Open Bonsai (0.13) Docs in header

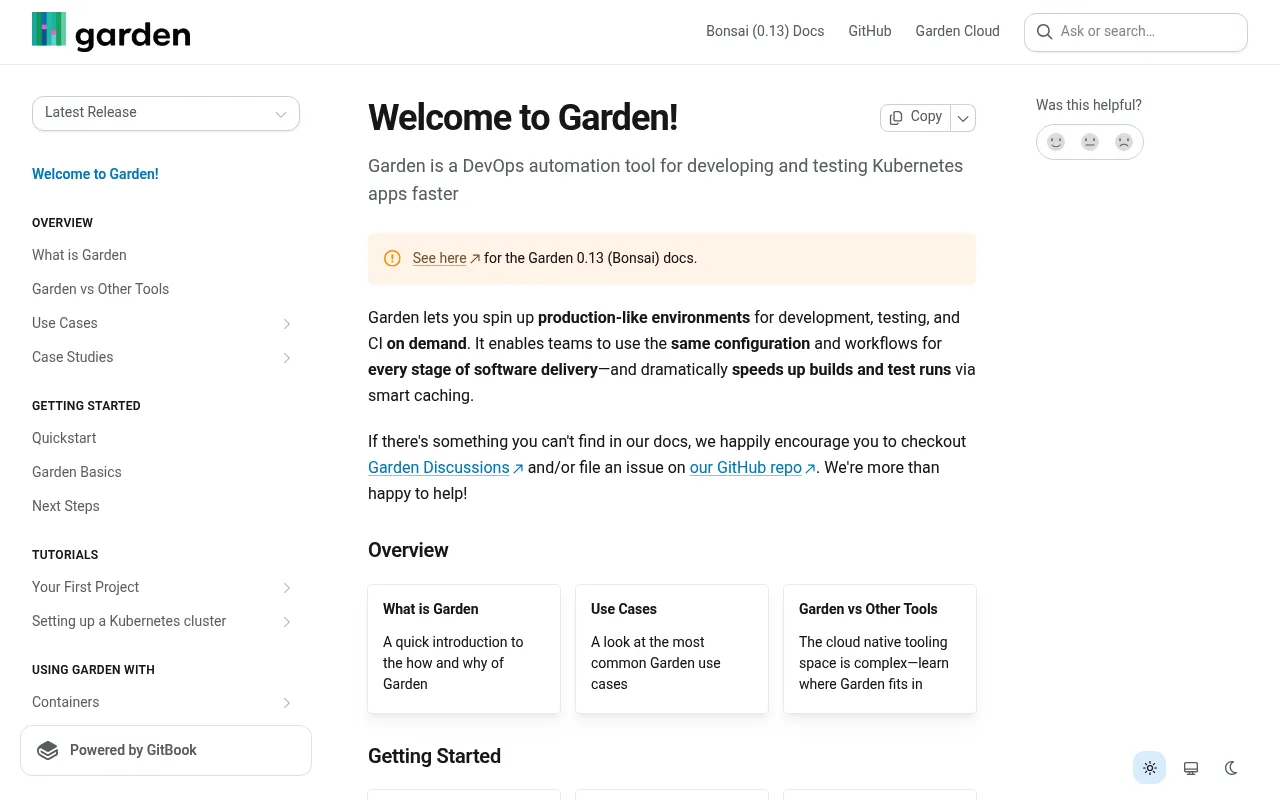[x=765, y=31]
